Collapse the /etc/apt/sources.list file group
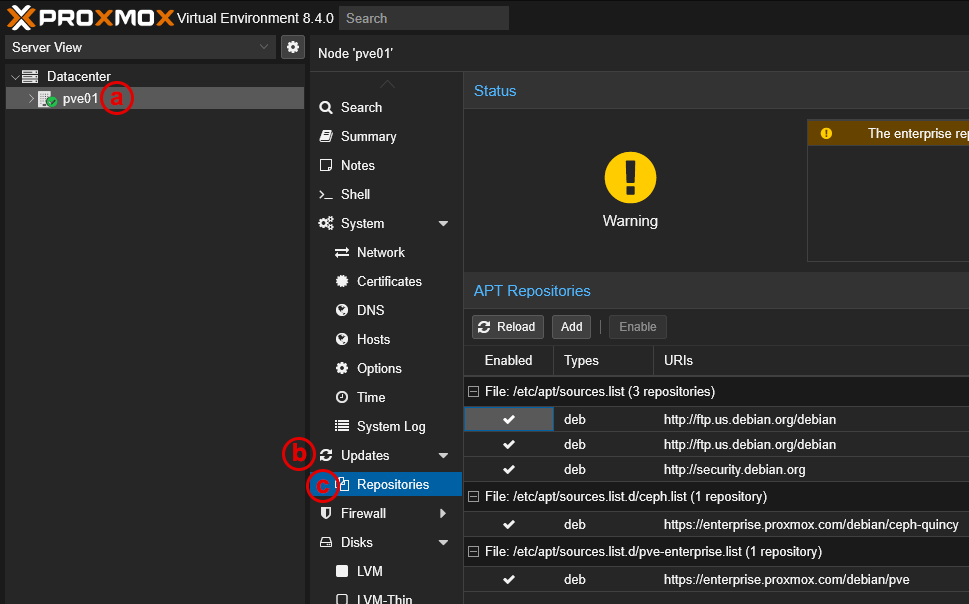The height and width of the screenshot is (604, 969). click(473, 392)
